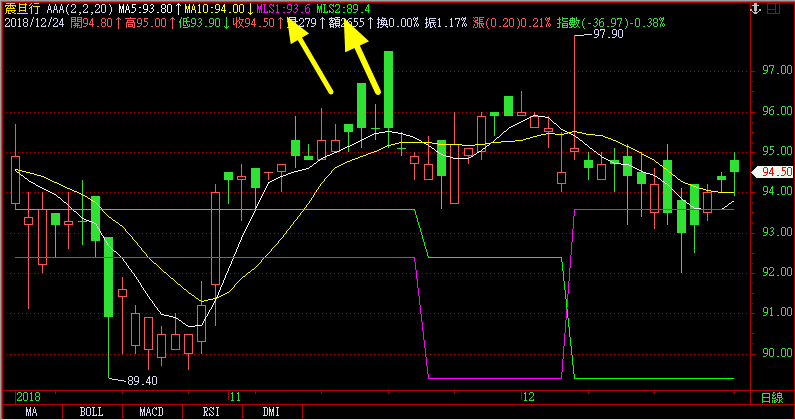Open the BOLL indicator tab
The height and width of the screenshot is (420, 795).
tap(92, 412)
